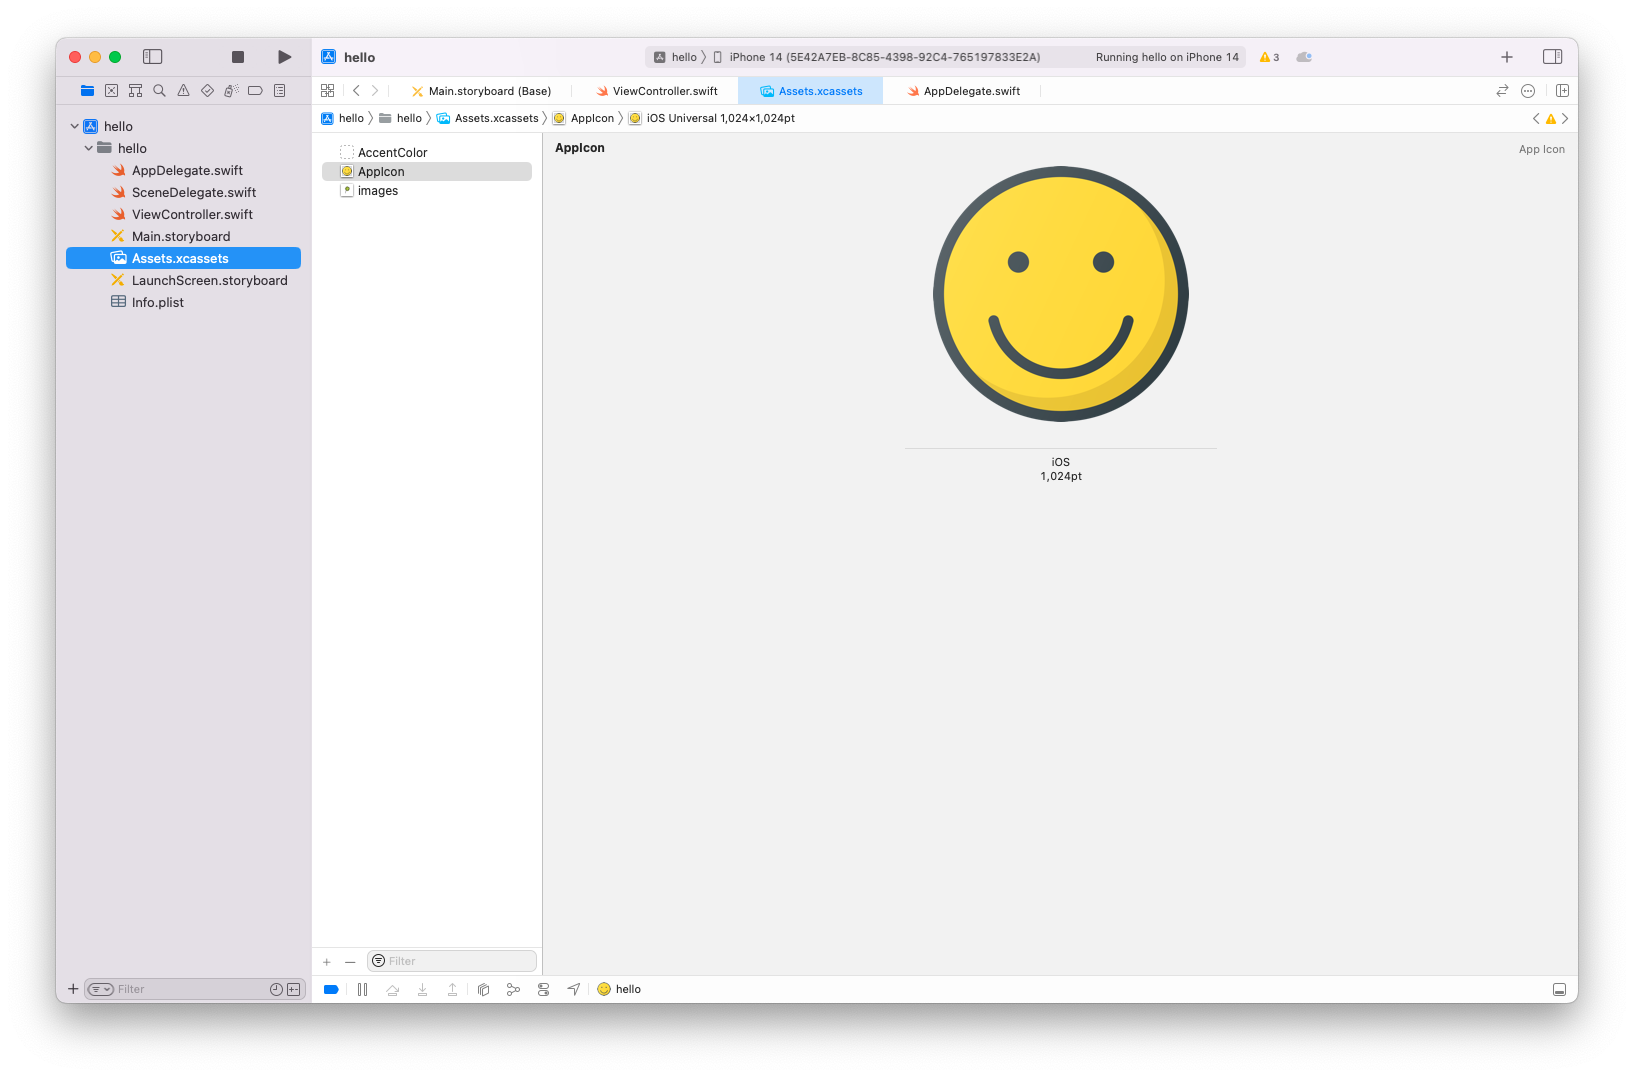Open the related items grid menu
Screen dimensions: 1634x1077
pos(327,91)
